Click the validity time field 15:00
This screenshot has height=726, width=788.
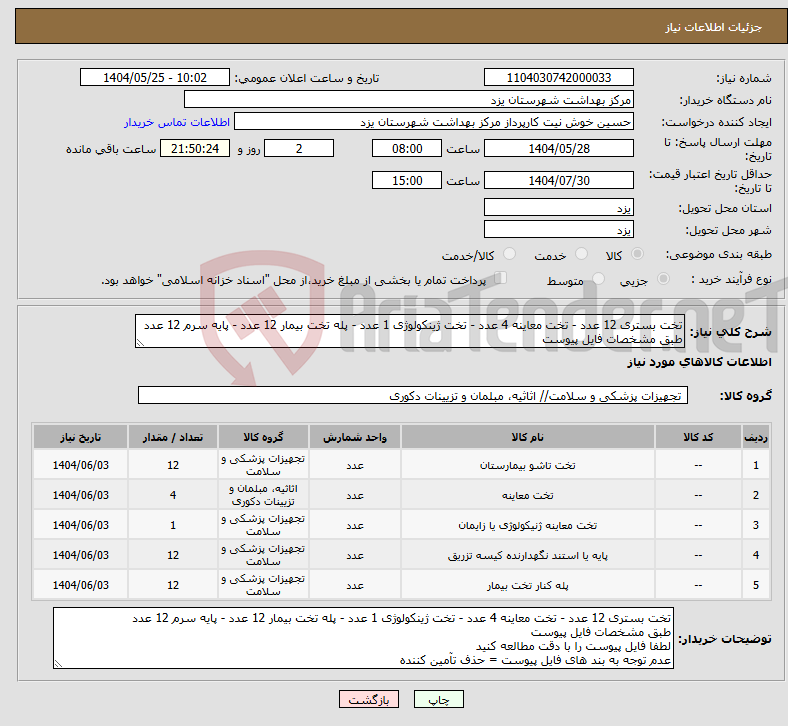[x=407, y=180]
